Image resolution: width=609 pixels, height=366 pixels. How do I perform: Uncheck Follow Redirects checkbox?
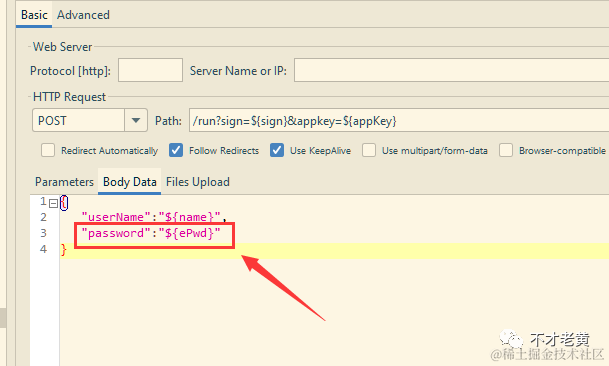176,150
